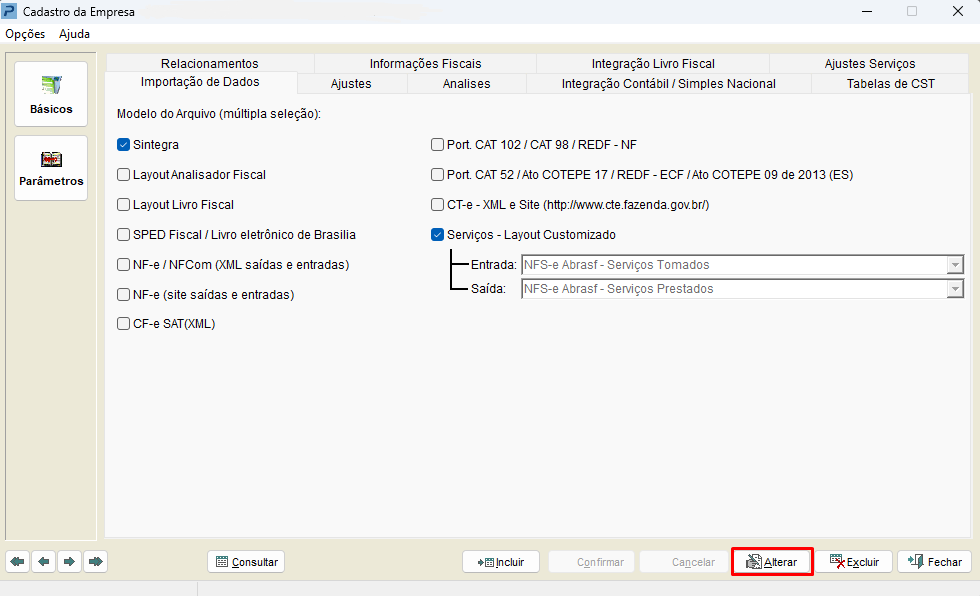The height and width of the screenshot is (596, 980).
Task: Open Integração Contábil / Simples Nacional tab
Action: (669, 84)
